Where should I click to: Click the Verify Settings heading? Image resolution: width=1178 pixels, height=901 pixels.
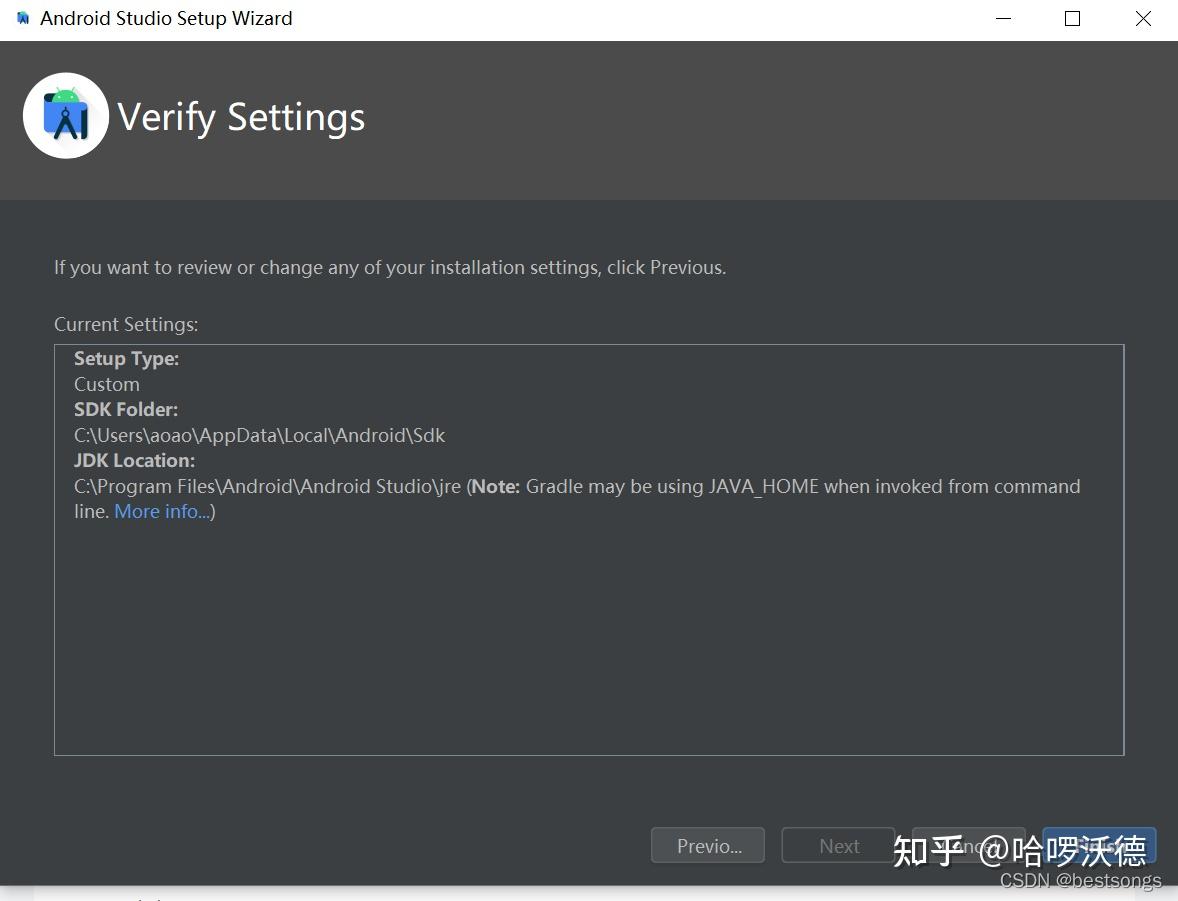tap(241, 117)
